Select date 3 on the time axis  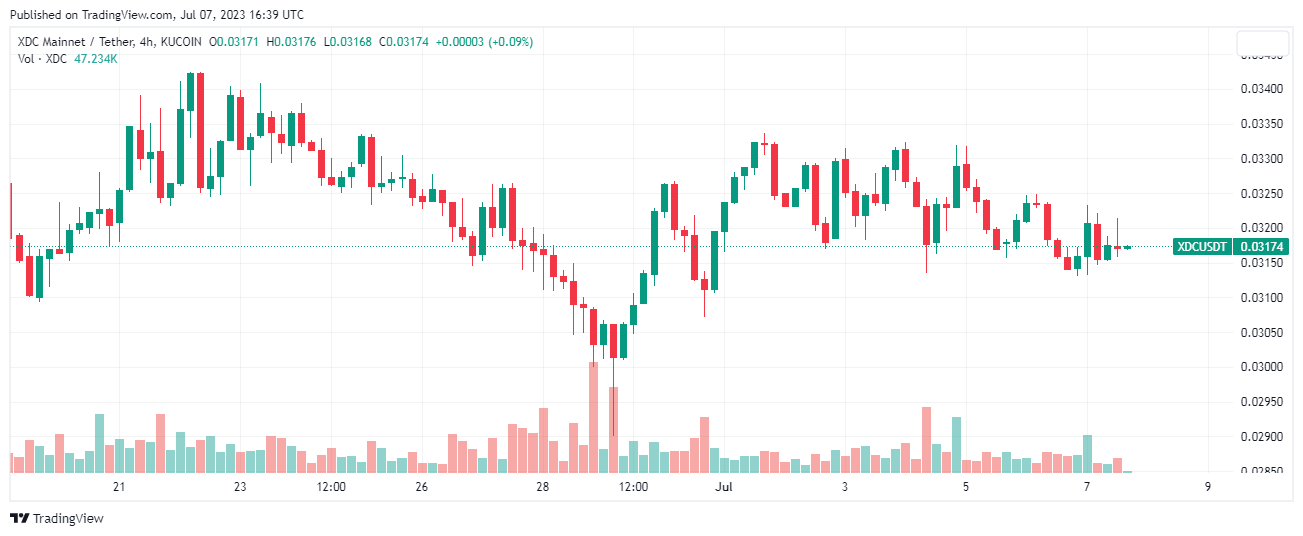(845, 487)
